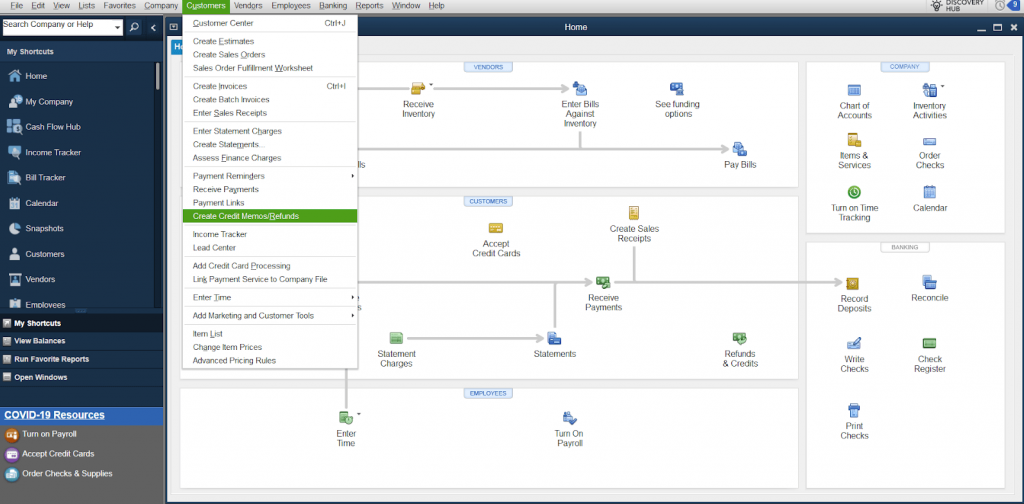Screen dimensions: 1024x504
Task: Open Write Checks icon
Action: 854,343
